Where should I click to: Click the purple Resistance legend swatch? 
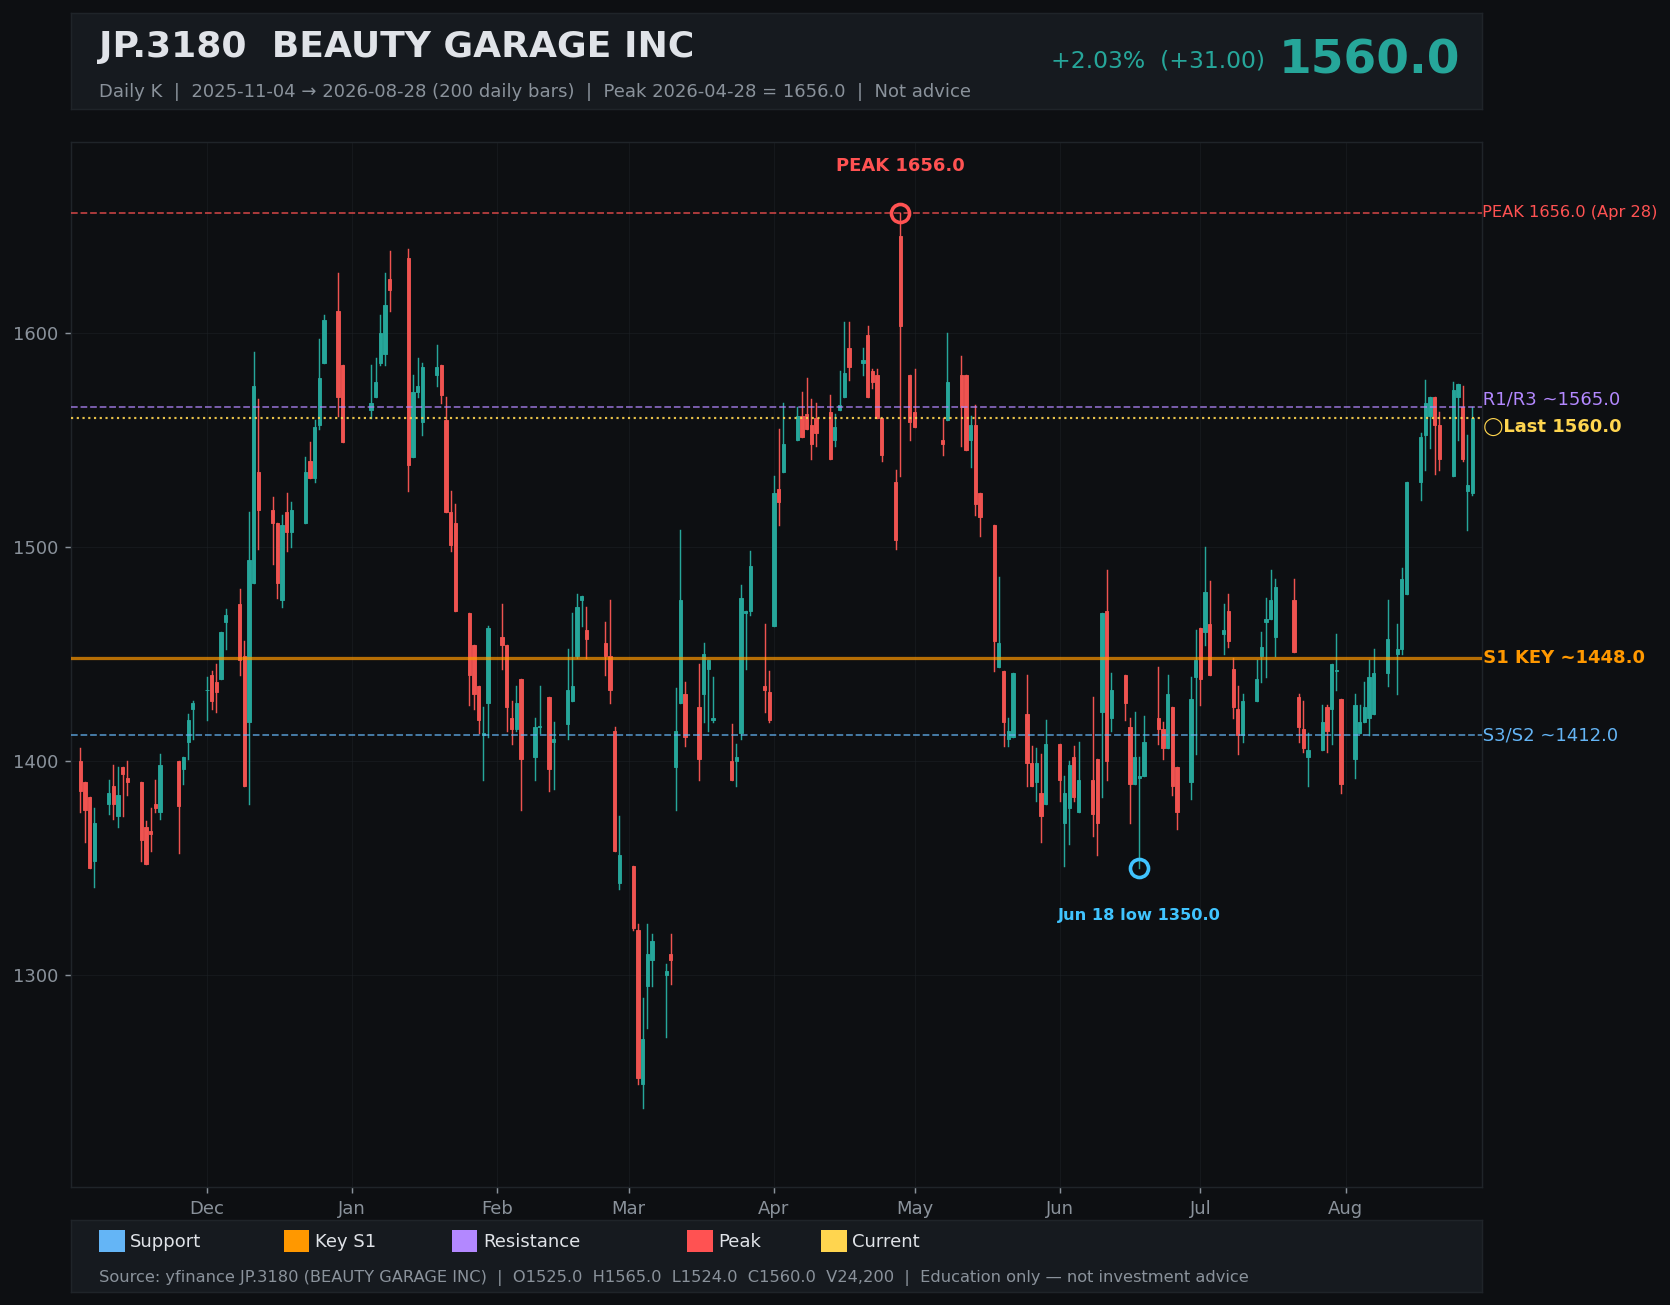tap(465, 1241)
